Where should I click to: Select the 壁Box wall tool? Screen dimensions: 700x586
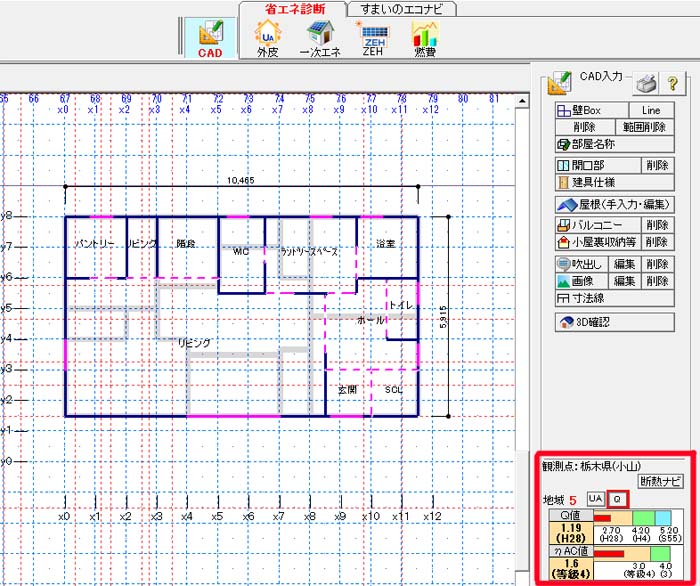(x=592, y=110)
